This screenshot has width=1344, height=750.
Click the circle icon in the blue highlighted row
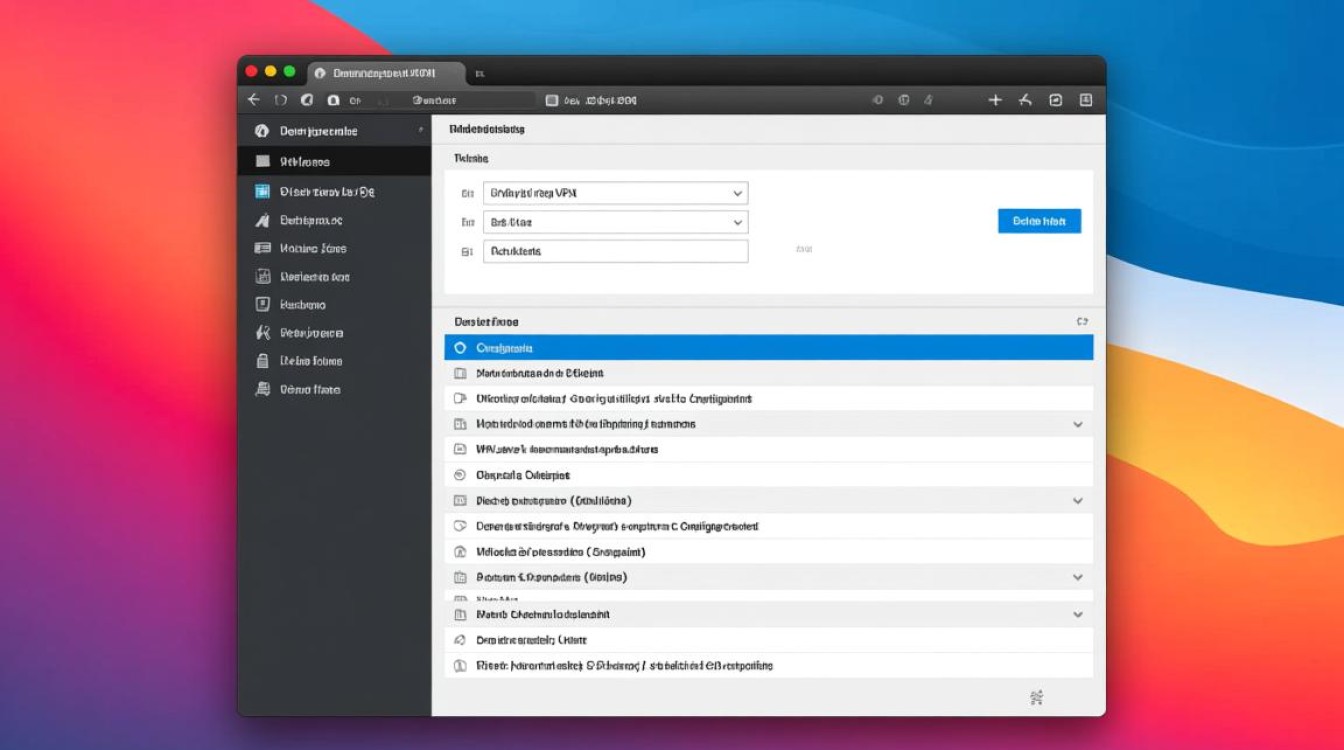pyautogui.click(x=460, y=348)
